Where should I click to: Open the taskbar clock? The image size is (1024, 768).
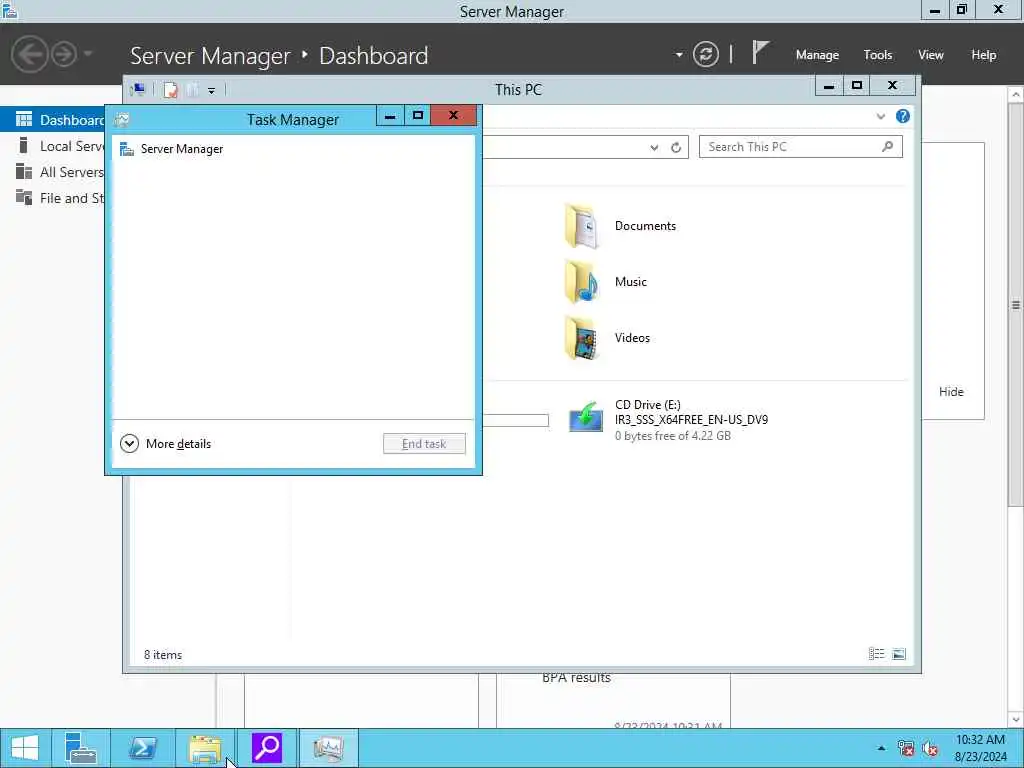coord(980,748)
